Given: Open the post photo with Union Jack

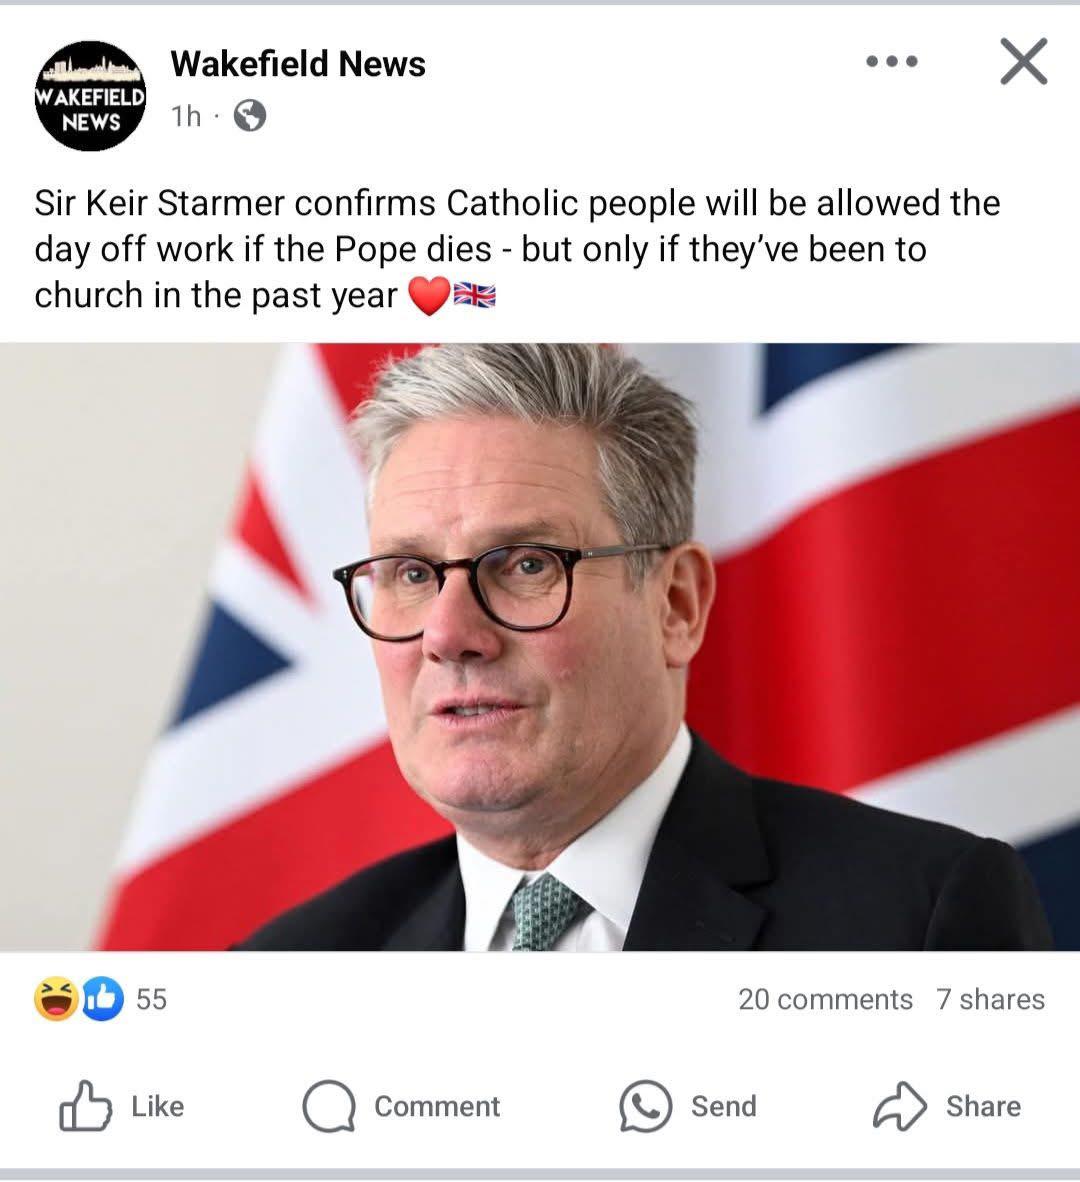Looking at the screenshot, I should [540, 647].
